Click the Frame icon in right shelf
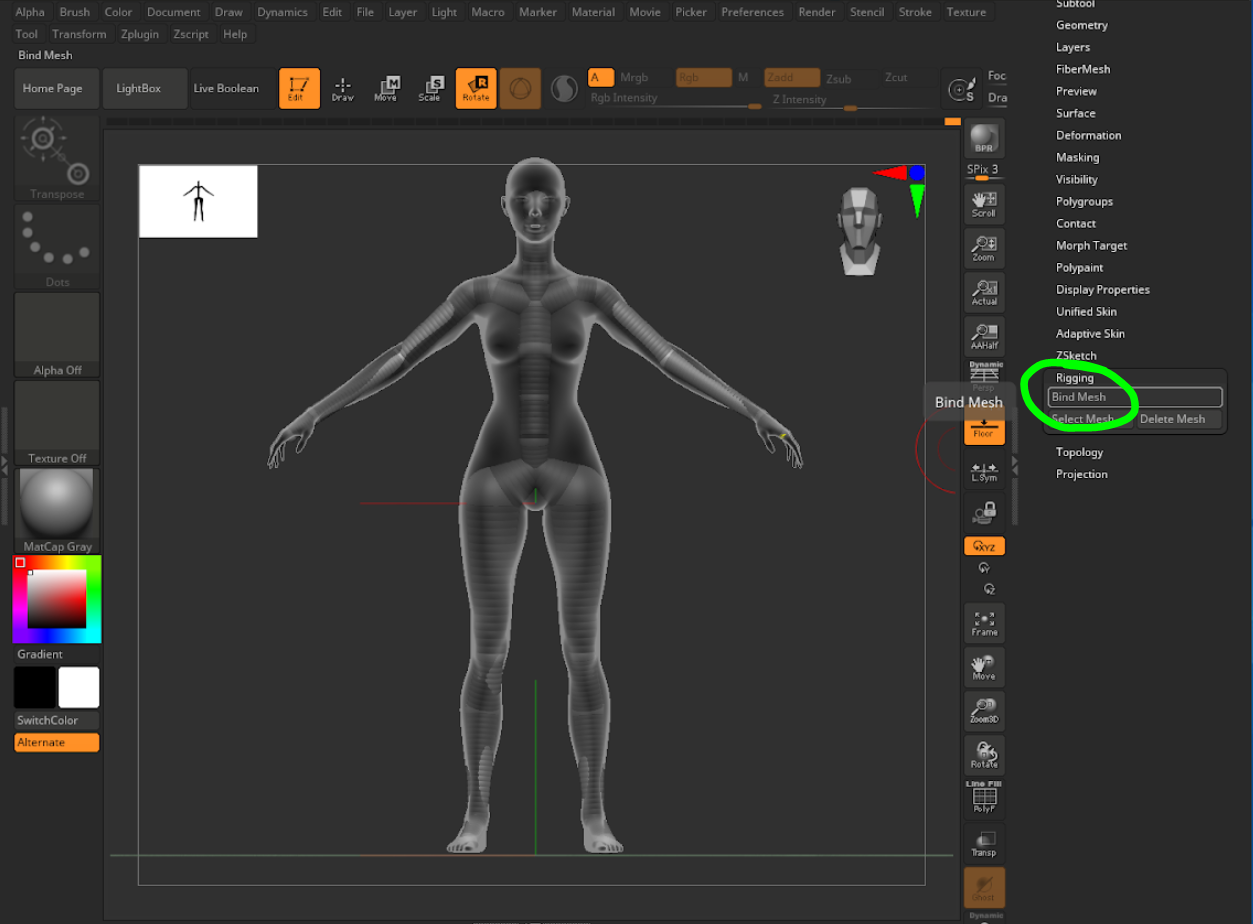Viewport: 1253px width, 924px height. (x=984, y=623)
